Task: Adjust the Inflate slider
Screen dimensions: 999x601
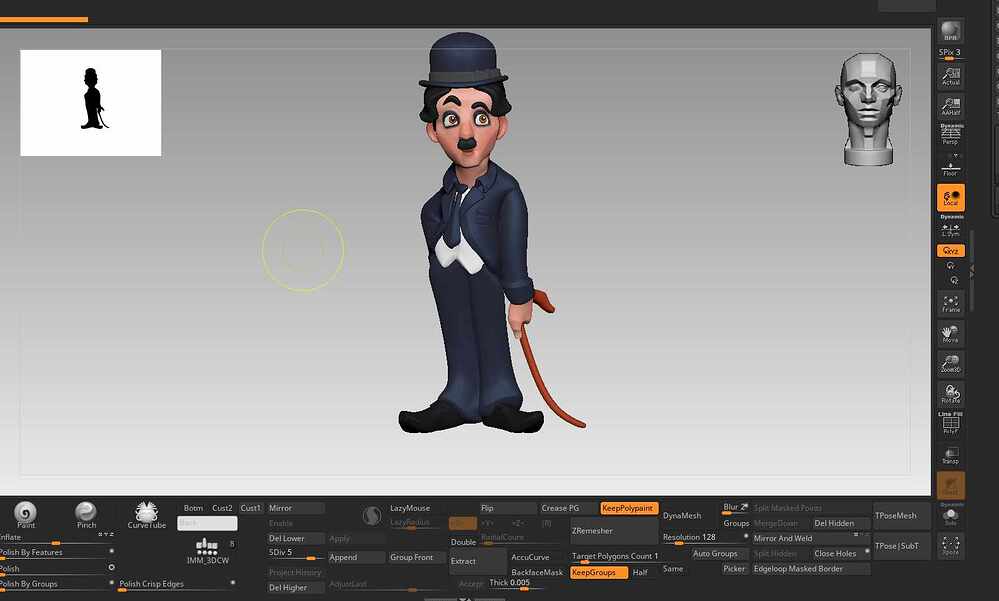Action: tap(57, 539)
